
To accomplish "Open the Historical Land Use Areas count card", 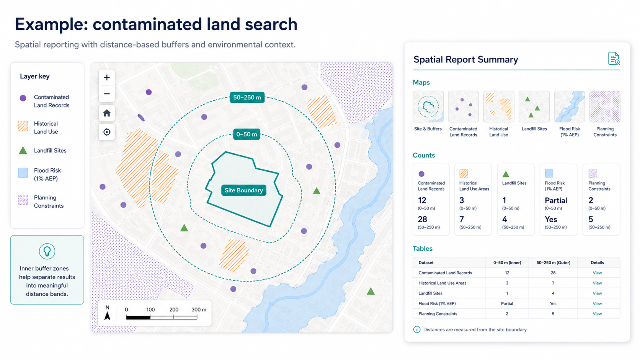I will 473,200.
